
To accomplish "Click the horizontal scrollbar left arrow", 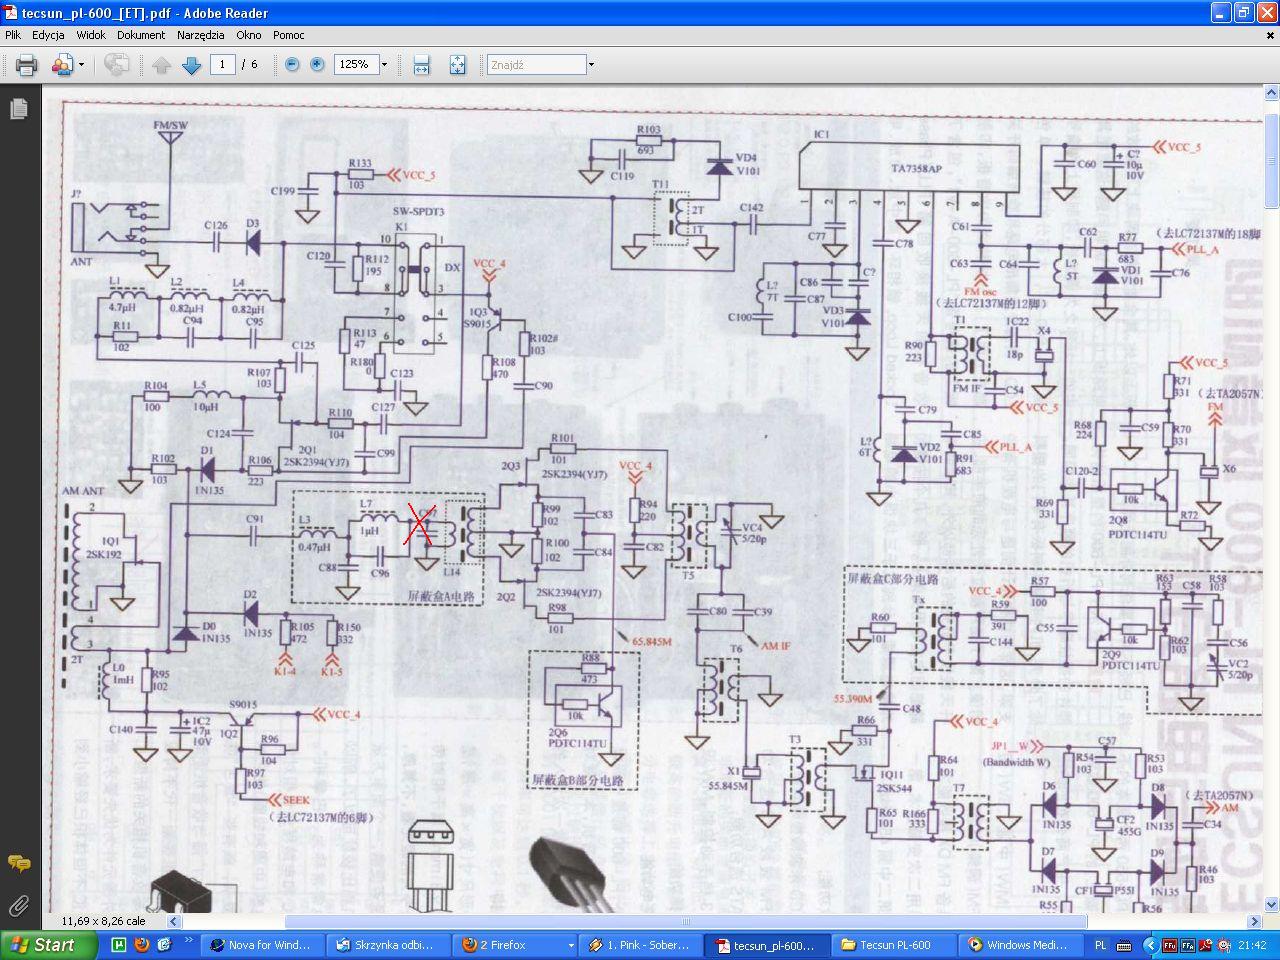I will pos(172,921).
